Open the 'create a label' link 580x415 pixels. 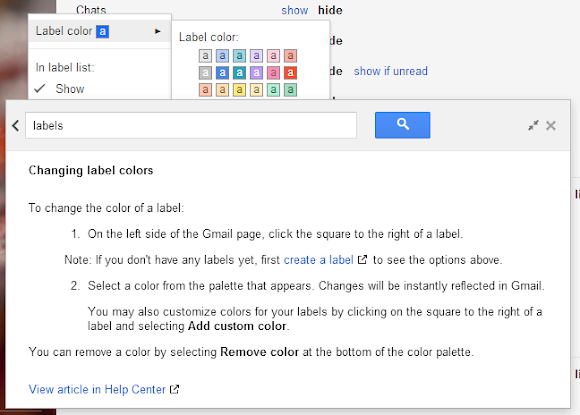click(x=318, y=260)
